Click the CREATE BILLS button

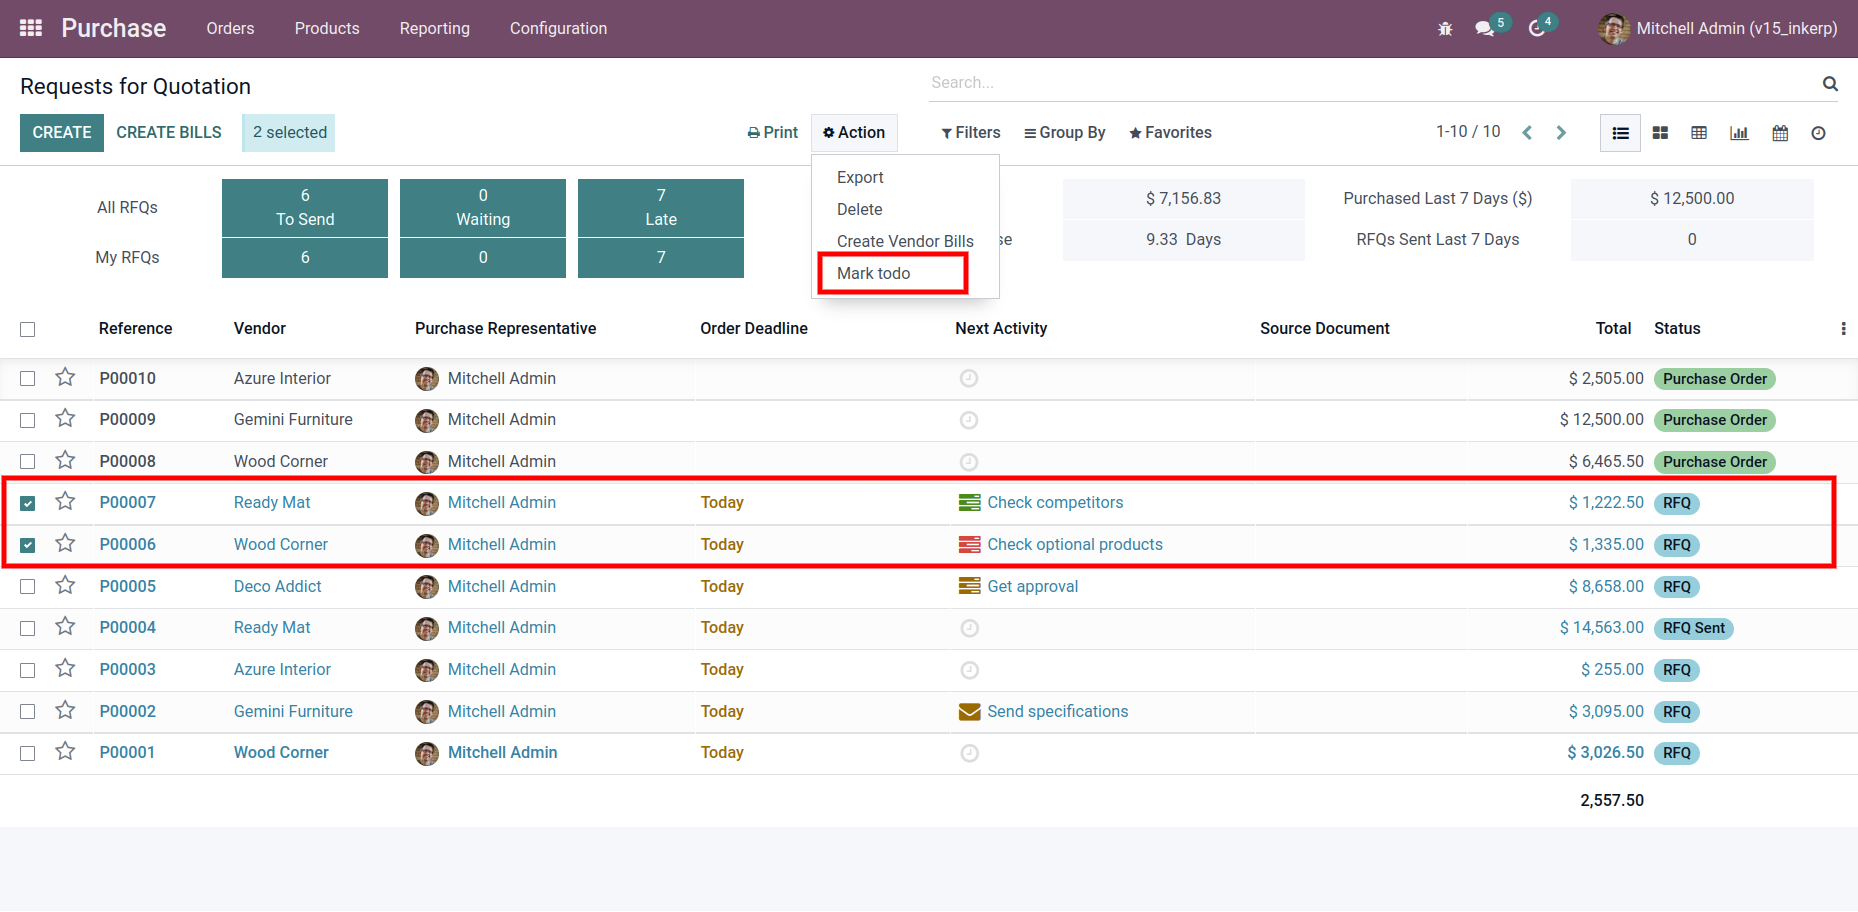(x=169, y=133)
